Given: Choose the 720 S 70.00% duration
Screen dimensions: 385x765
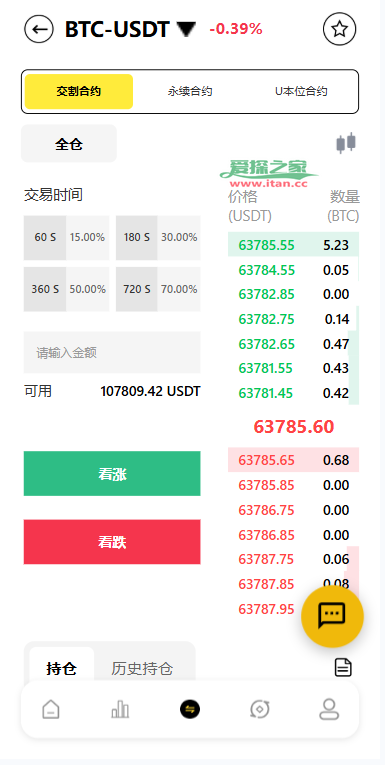Looking at the screenshot, I should (x=158, y=289).
